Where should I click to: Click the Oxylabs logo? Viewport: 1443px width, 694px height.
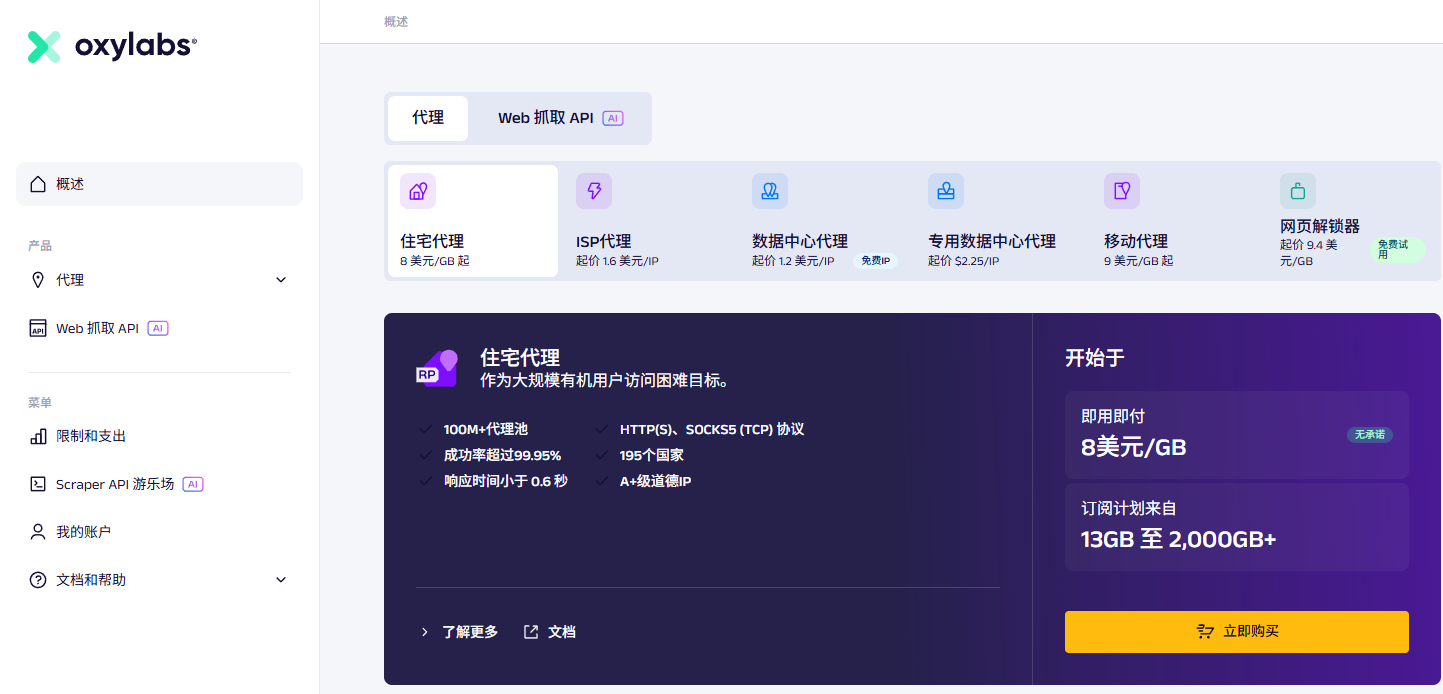coord(112,46)
